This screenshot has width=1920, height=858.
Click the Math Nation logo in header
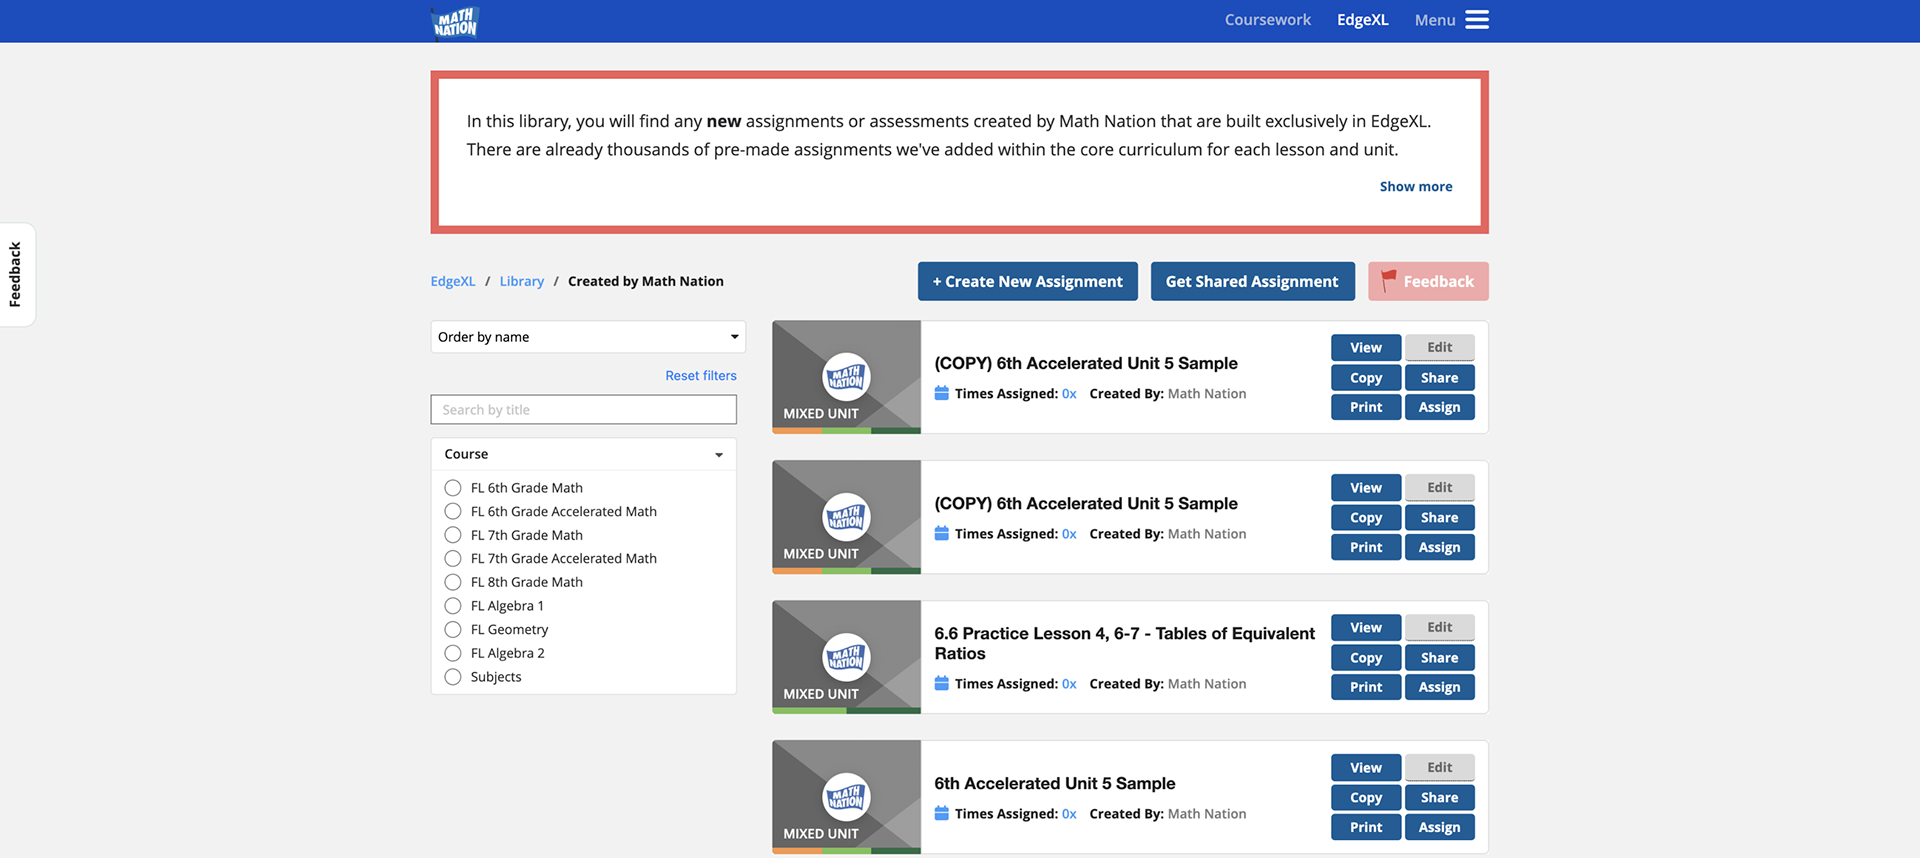pyautogui.click(x=455, y=22)
